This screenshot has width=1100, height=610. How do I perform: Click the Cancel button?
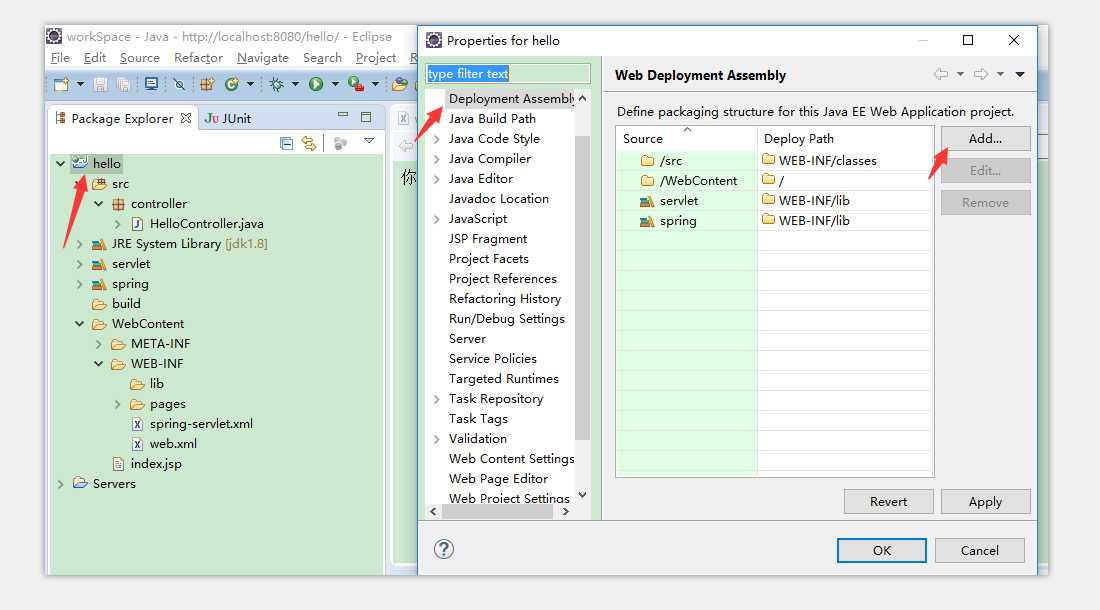pos(979,550)
